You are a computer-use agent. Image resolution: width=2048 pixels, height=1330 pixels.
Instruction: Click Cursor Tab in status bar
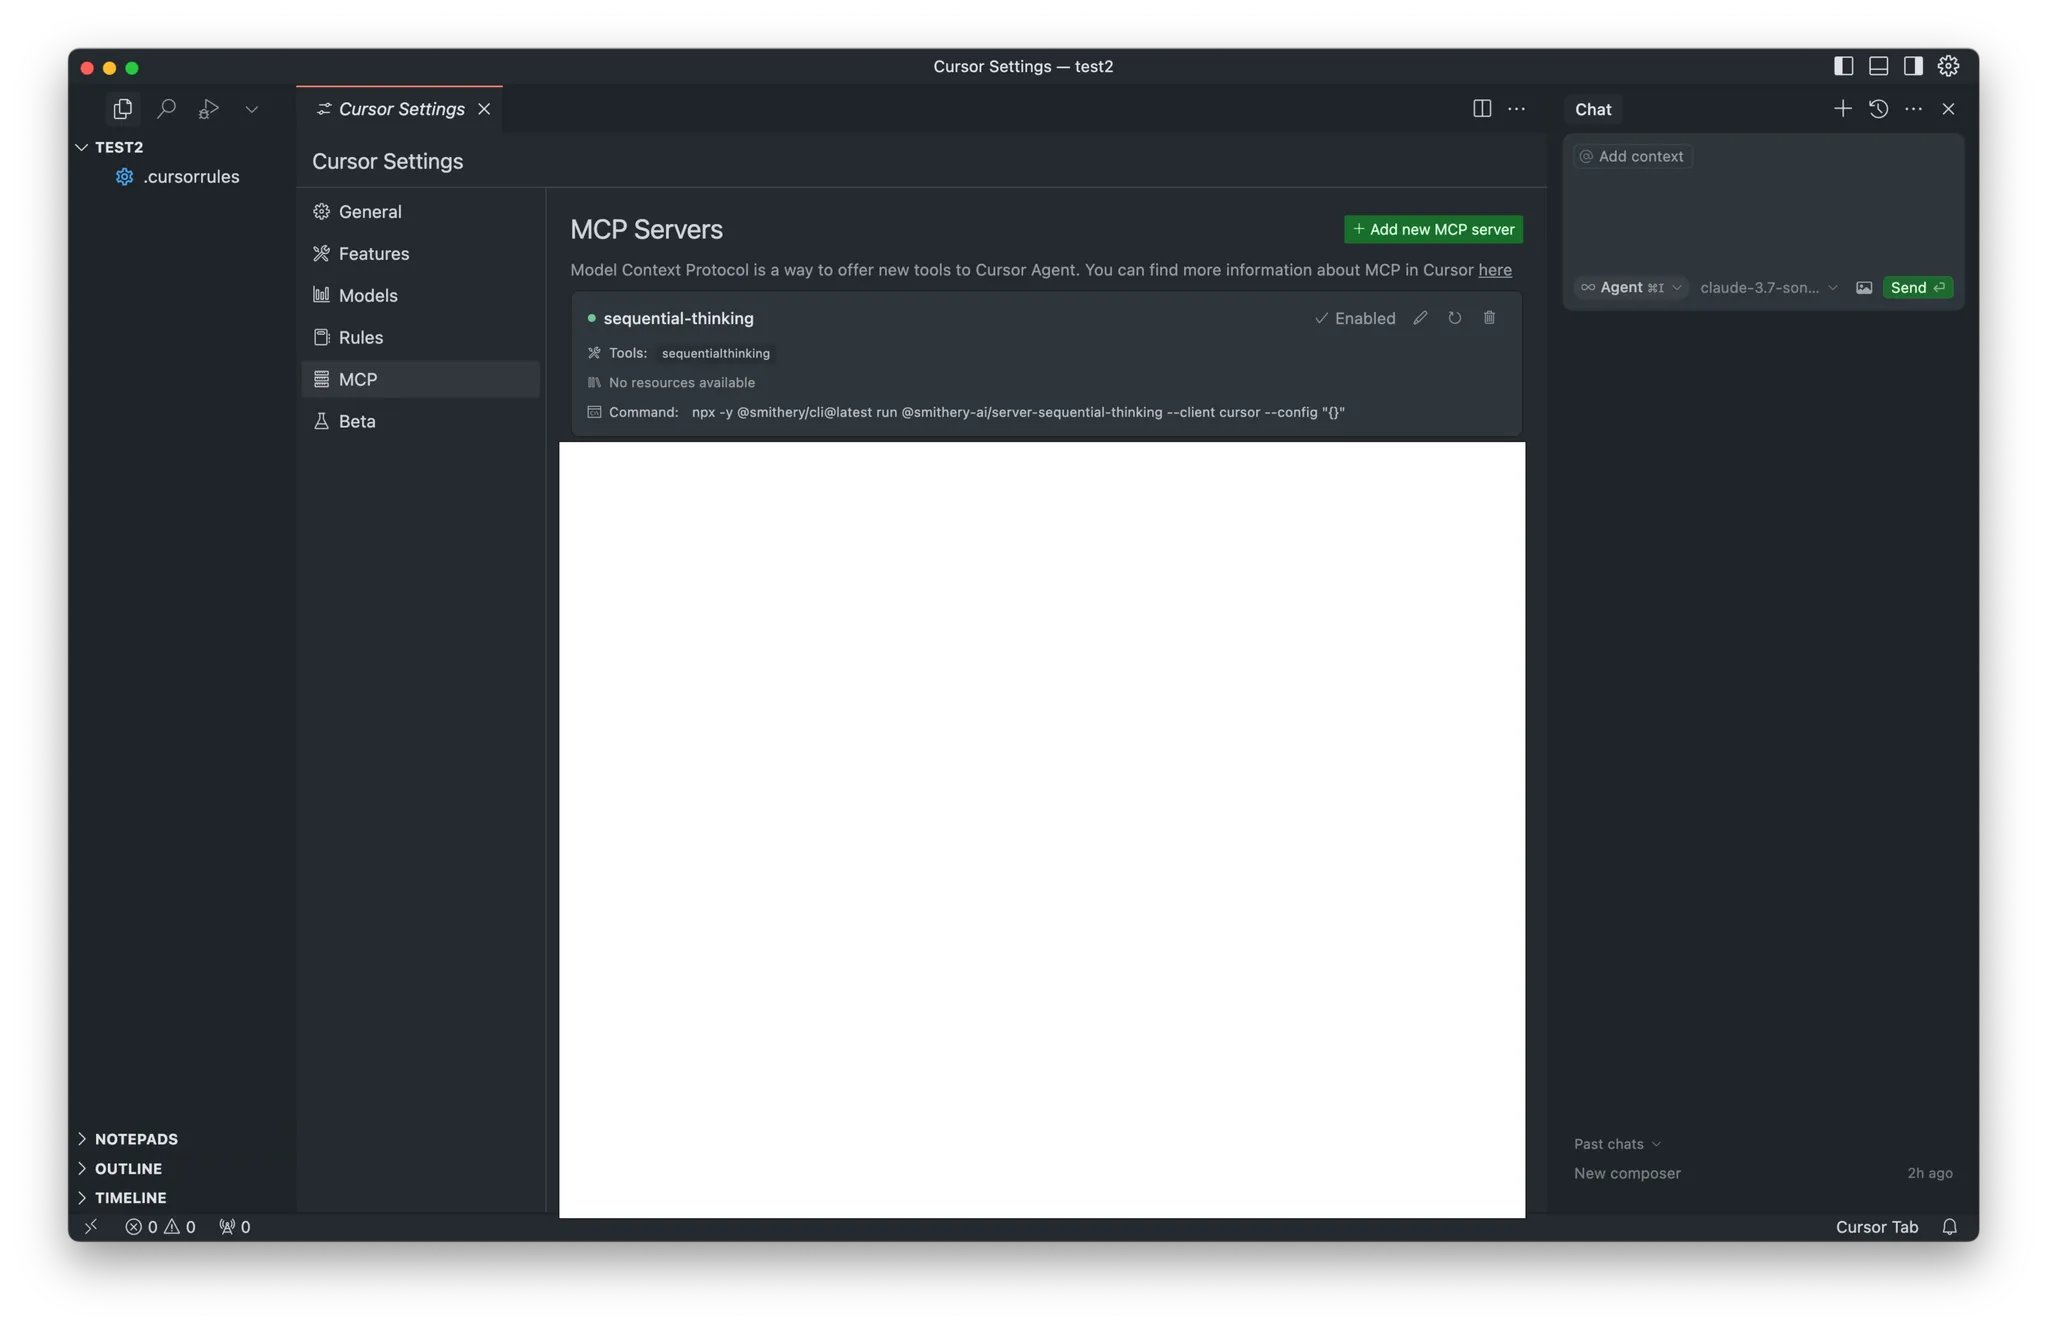tap(1876, 1227)
